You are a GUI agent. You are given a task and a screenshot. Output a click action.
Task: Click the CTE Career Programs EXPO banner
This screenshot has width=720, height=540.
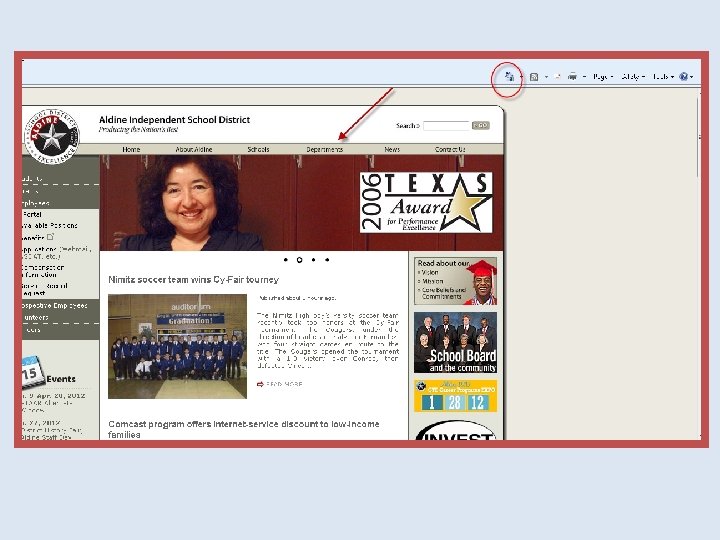pyautogui.click(x=455, y=396)
